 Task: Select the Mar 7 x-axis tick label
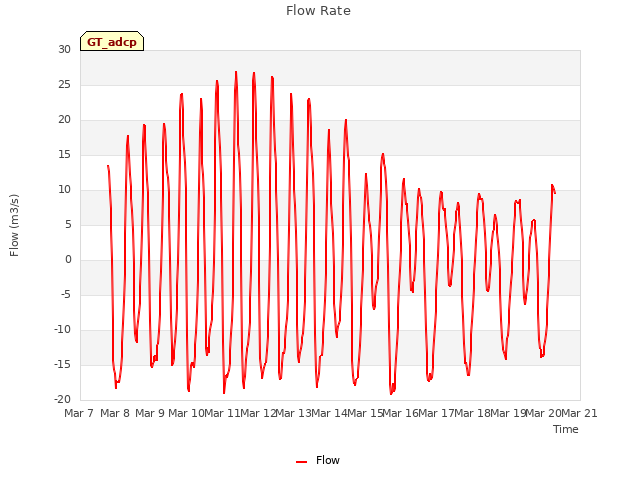(x=79, y=413)
